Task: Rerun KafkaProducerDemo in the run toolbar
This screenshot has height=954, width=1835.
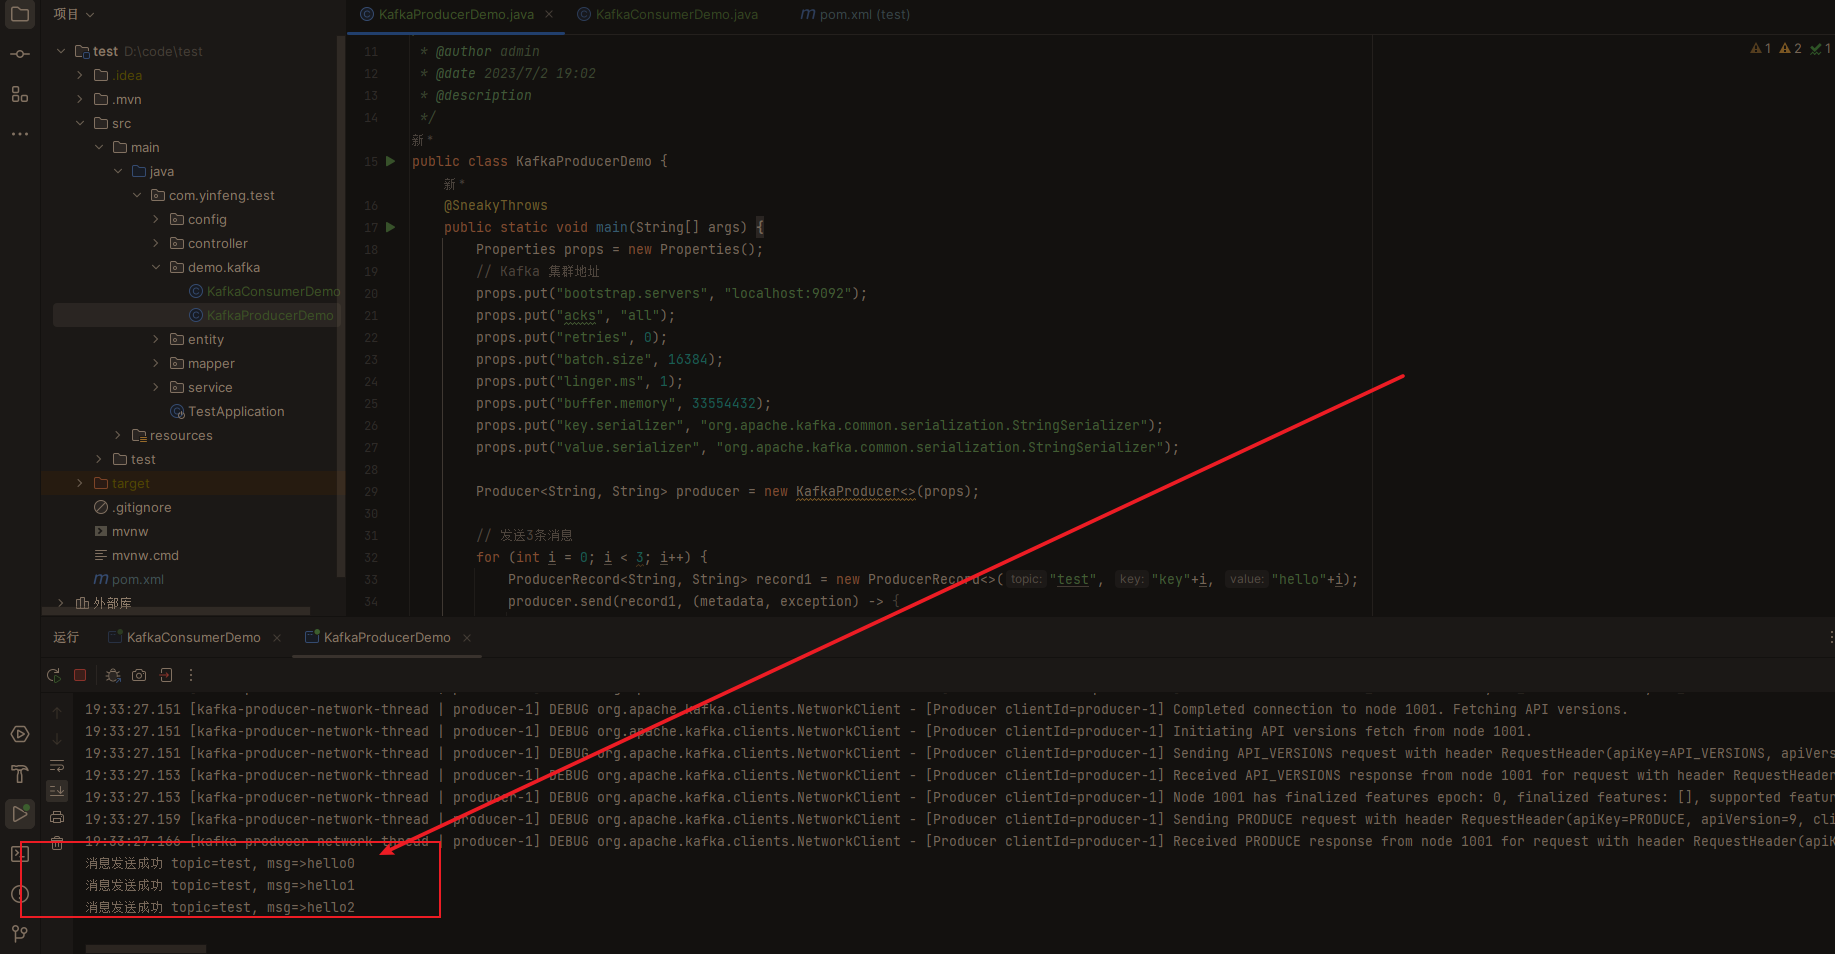Action: click(54, 675)
